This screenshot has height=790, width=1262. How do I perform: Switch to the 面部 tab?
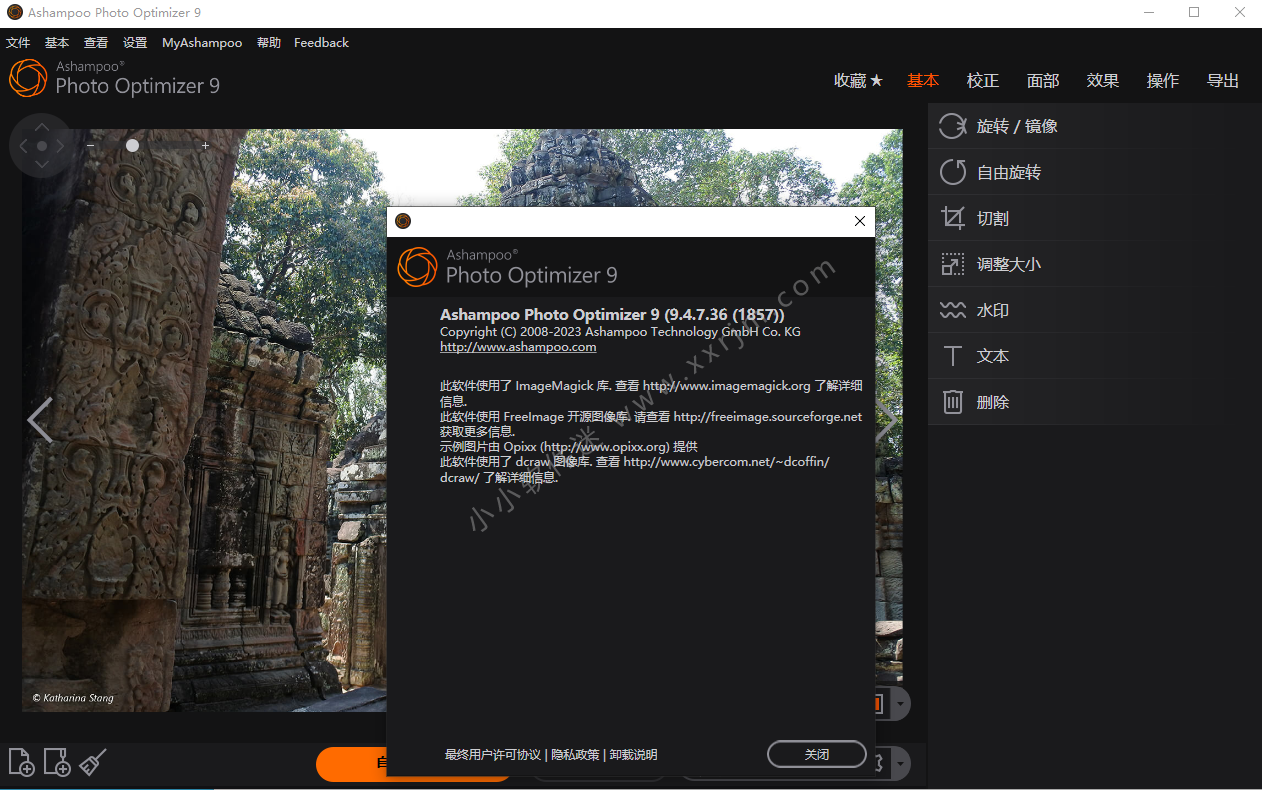[1043, 81]
